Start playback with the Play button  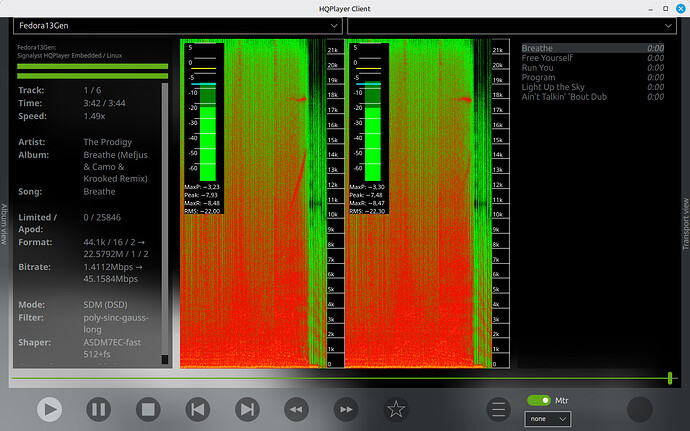coord(49,409)
